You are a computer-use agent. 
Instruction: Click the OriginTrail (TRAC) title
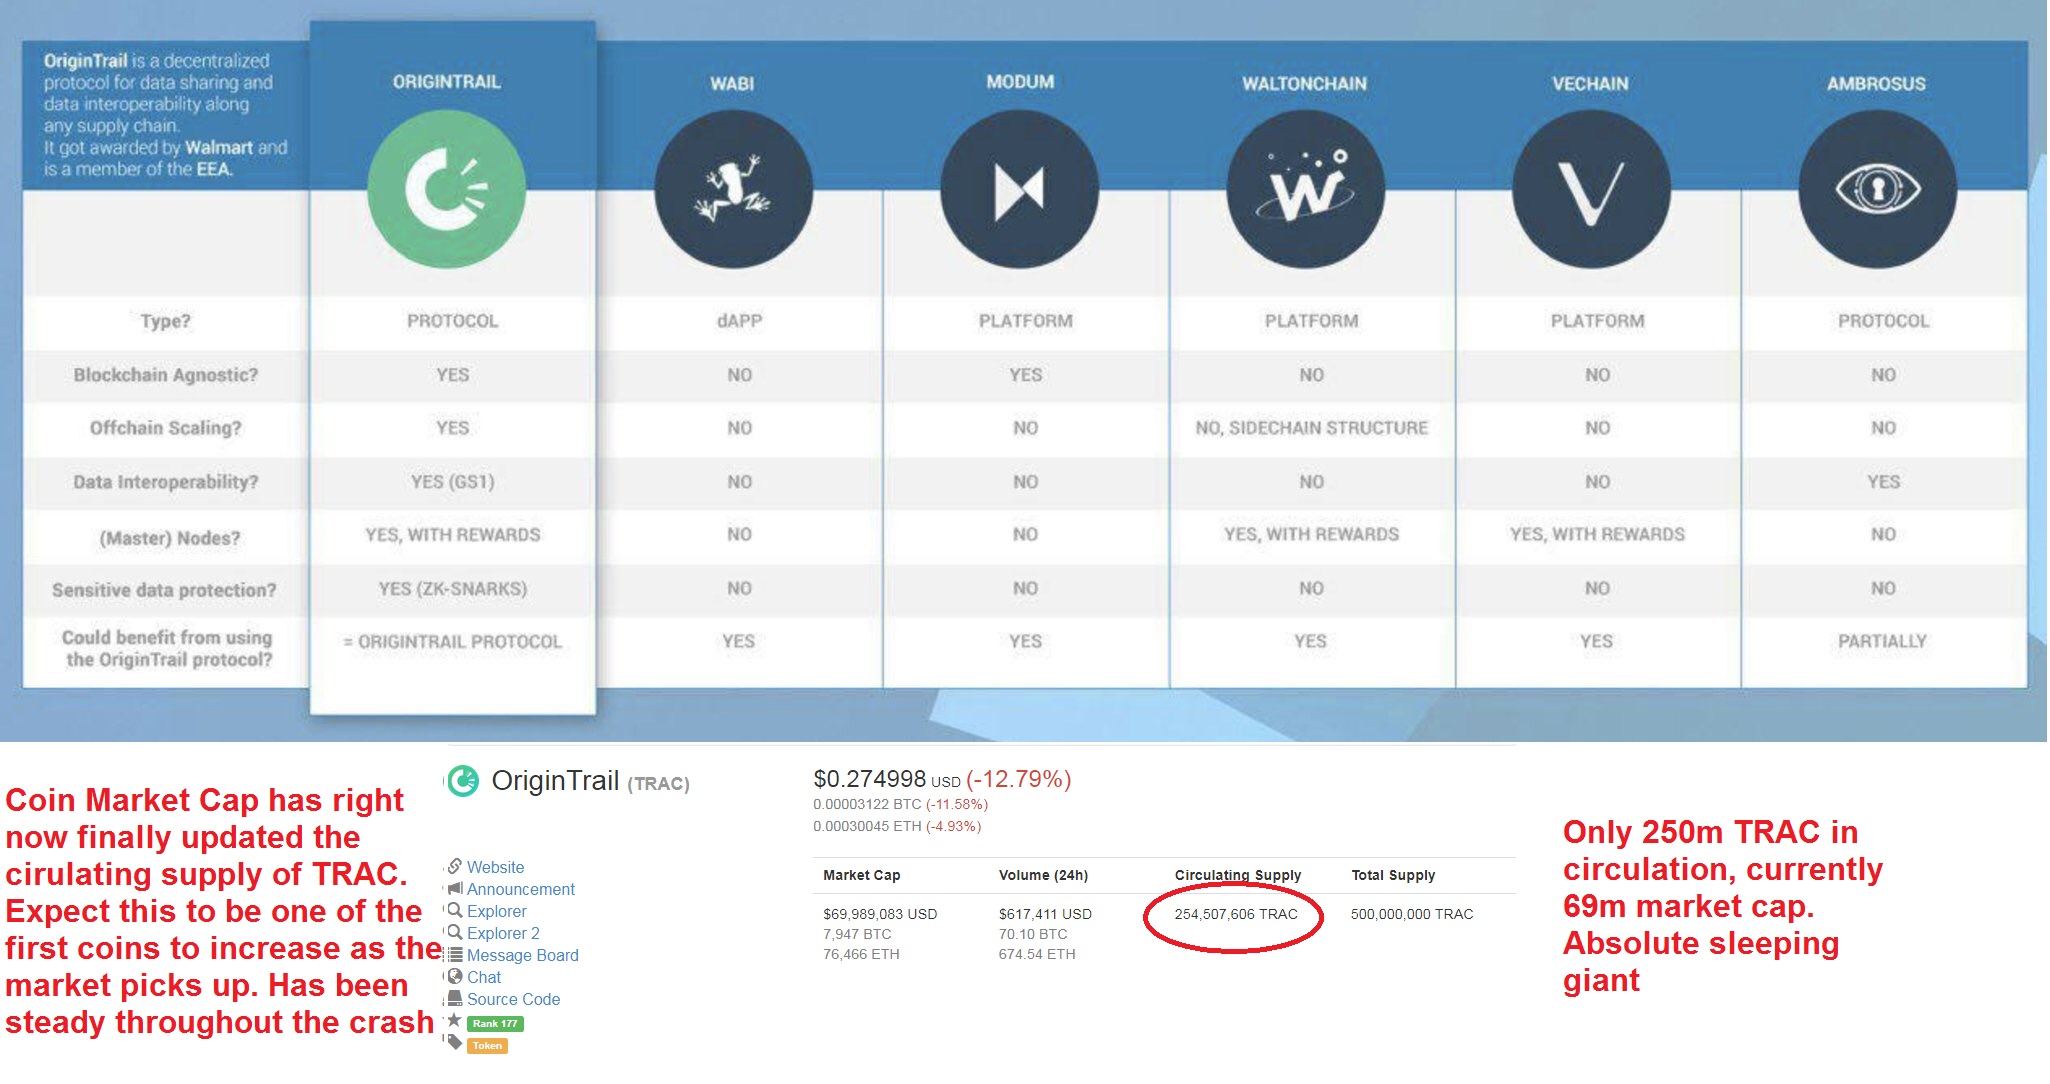click(591, 781)
